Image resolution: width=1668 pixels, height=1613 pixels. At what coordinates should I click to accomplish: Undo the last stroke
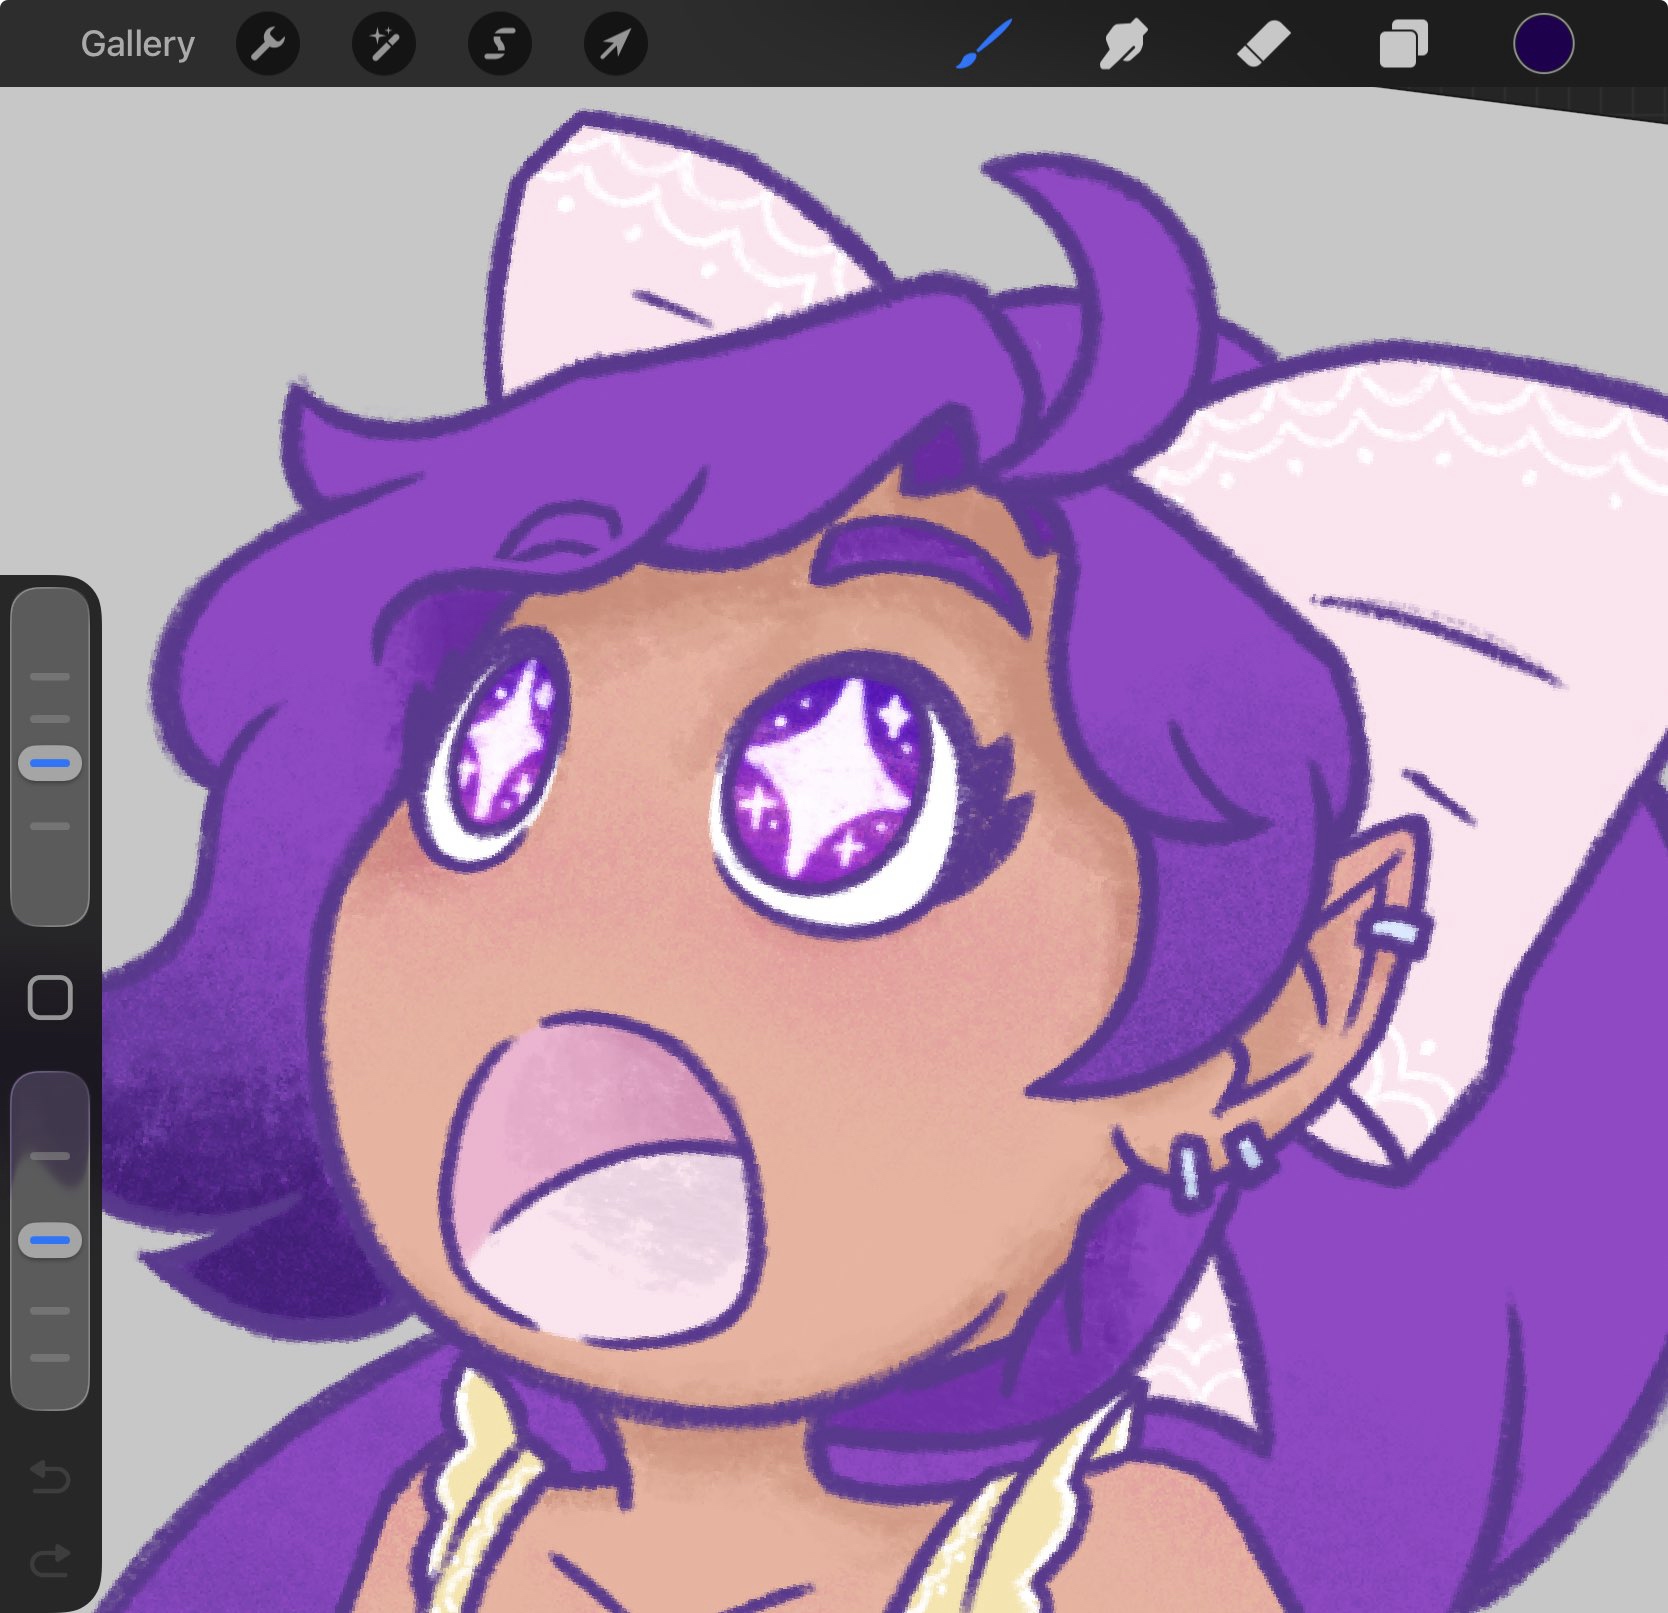click(x=50, y=1476)
